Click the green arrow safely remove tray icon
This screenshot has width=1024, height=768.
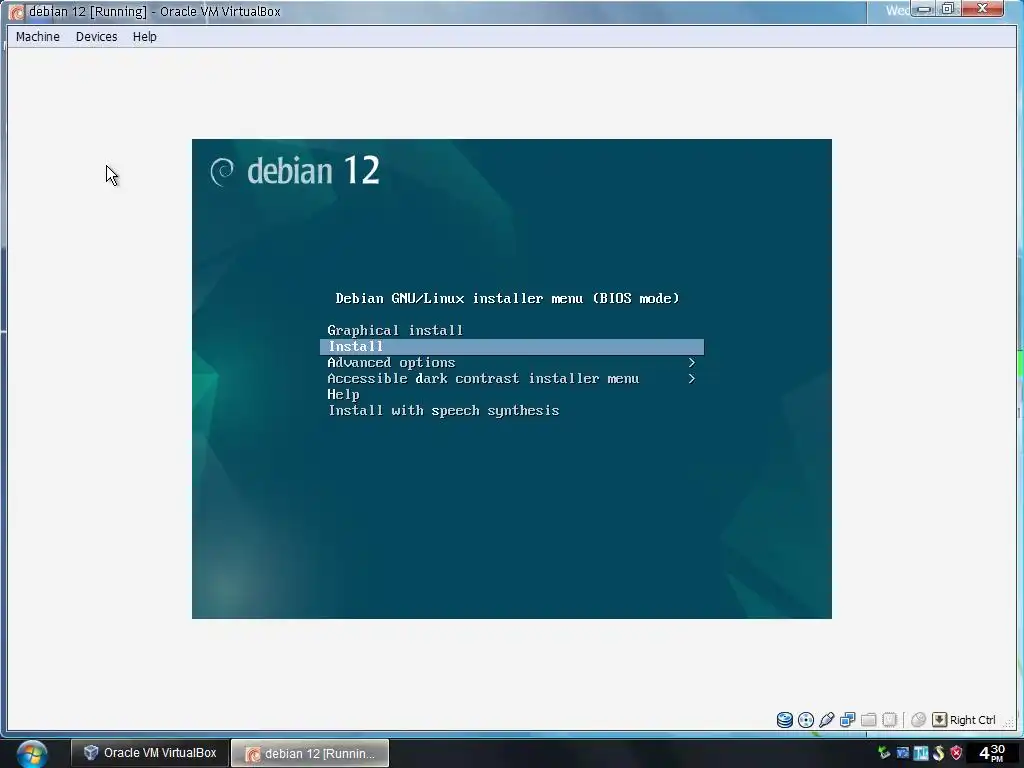pyautogui.click(x=884, y=753)
